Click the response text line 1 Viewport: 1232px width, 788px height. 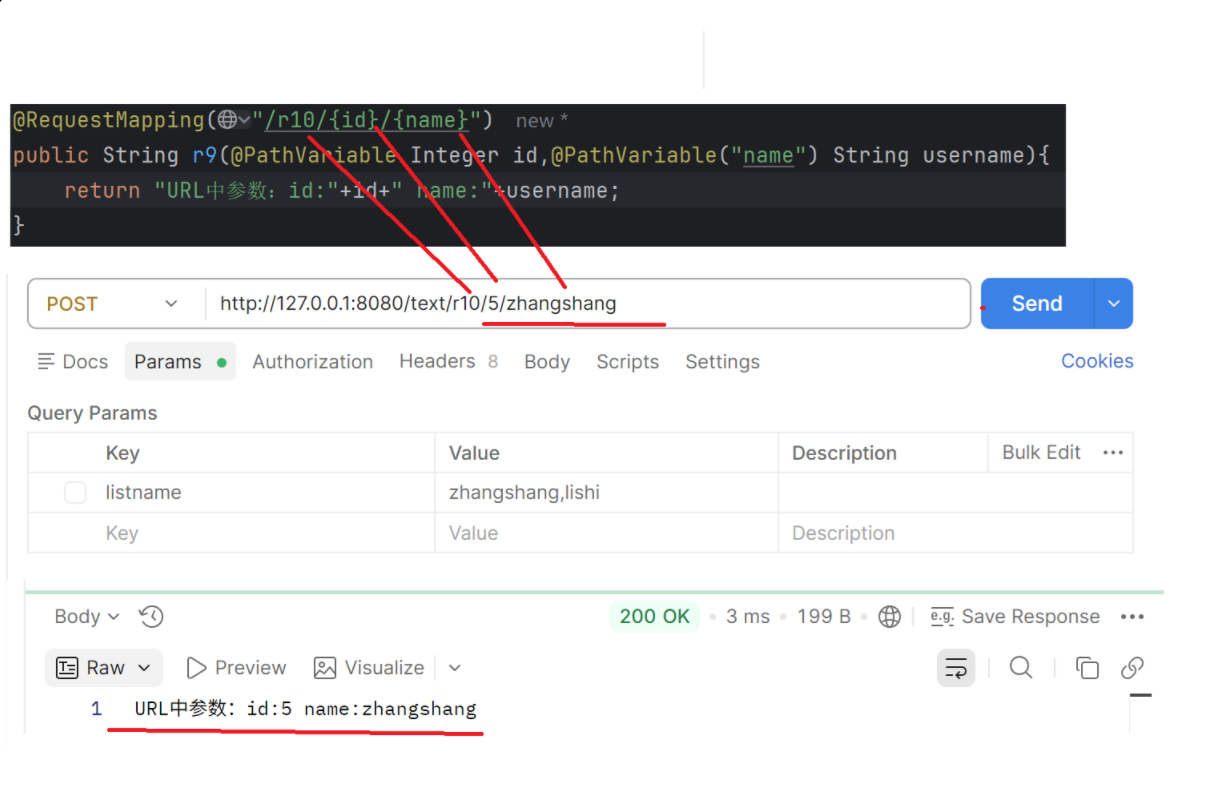pyautogui.click(x=305, y=709)
